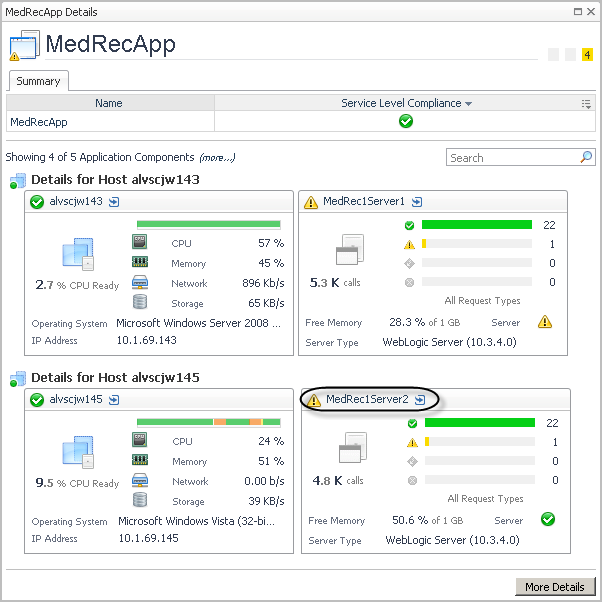Click the warning icon row in MedRec1Server1 requests
The width and height of the screenshot is (602, 602).
409,245
